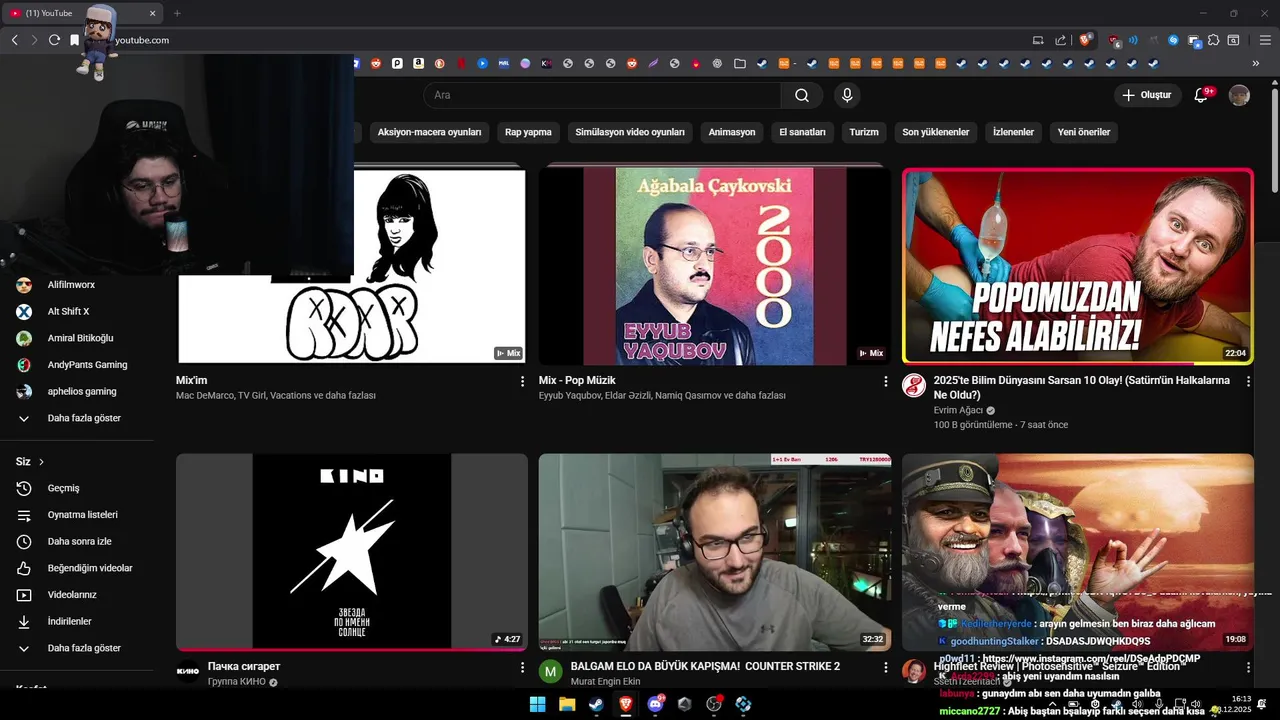1280x720 pixels.
Task: Open Discord from the taskbar
Action: pyautogui.click(x=655, y=704)
